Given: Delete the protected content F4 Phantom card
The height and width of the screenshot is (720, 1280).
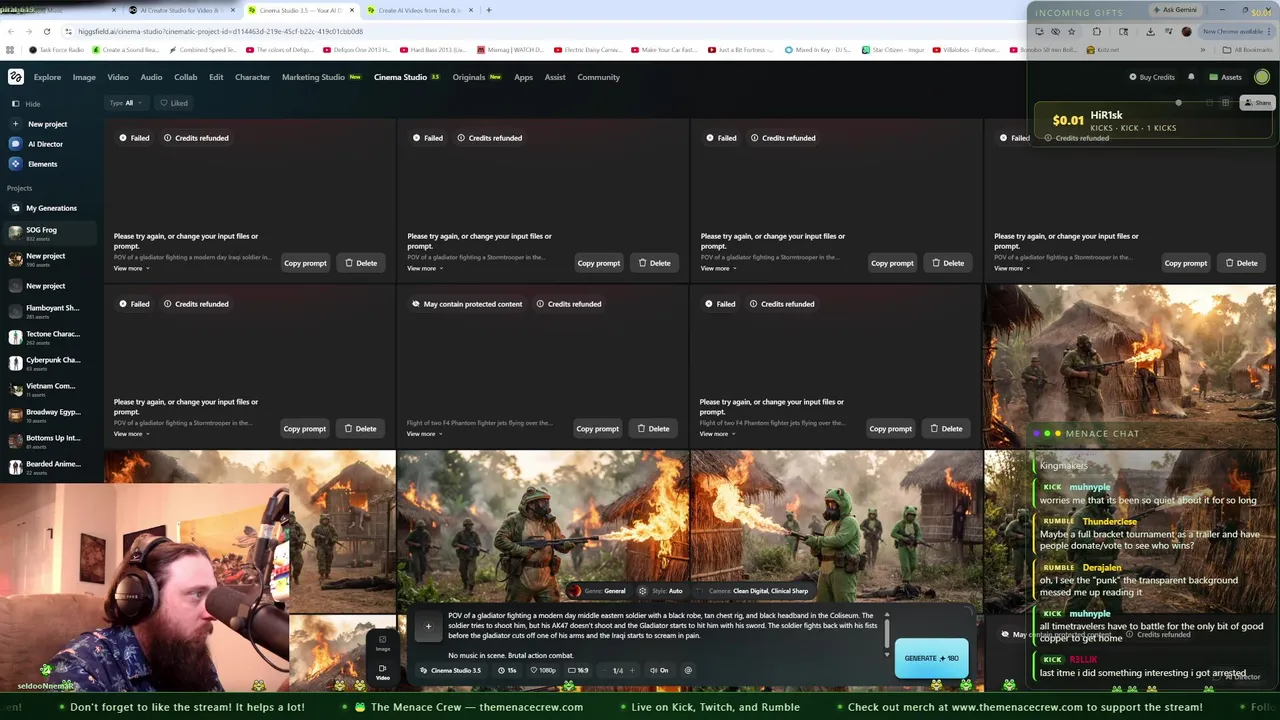Looking at the screenshot, I should 653,429.
